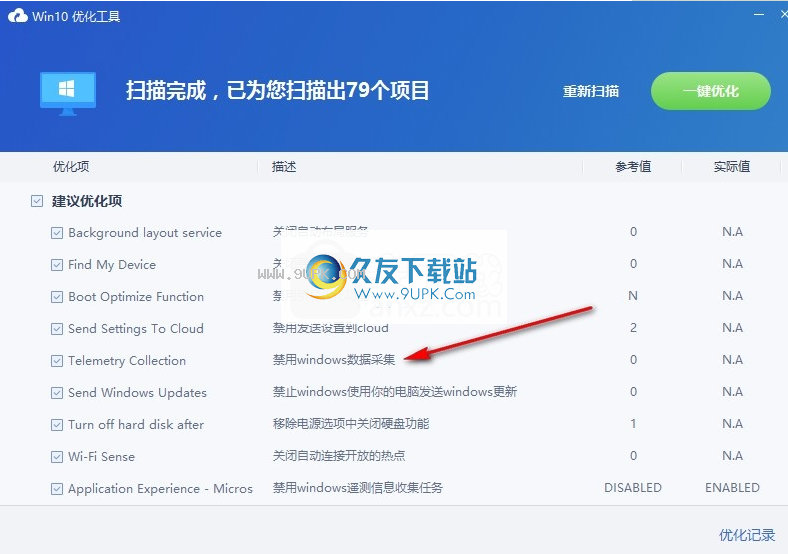Click the ENABLED actual value
This screenshot has width=788, height=554.
coord(732,488)
